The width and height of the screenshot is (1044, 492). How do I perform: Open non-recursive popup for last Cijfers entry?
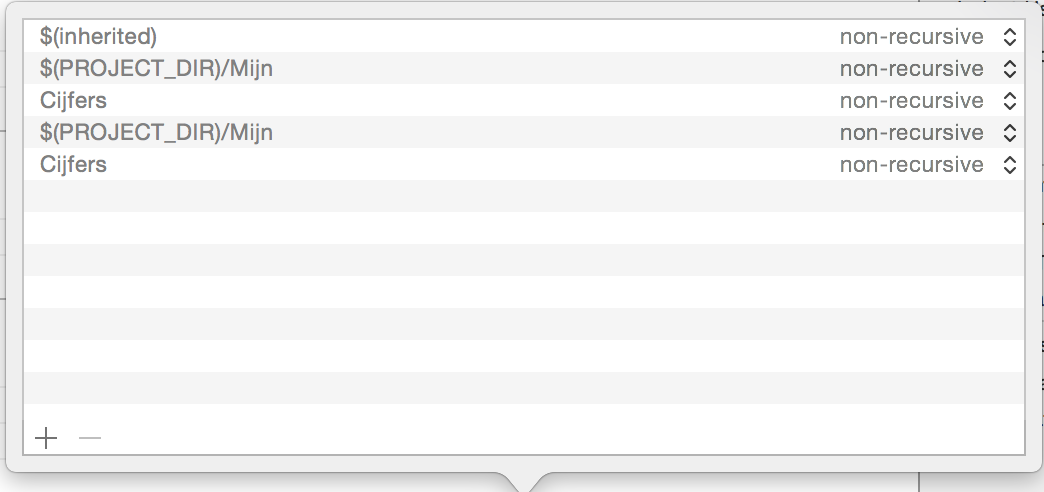911,165
